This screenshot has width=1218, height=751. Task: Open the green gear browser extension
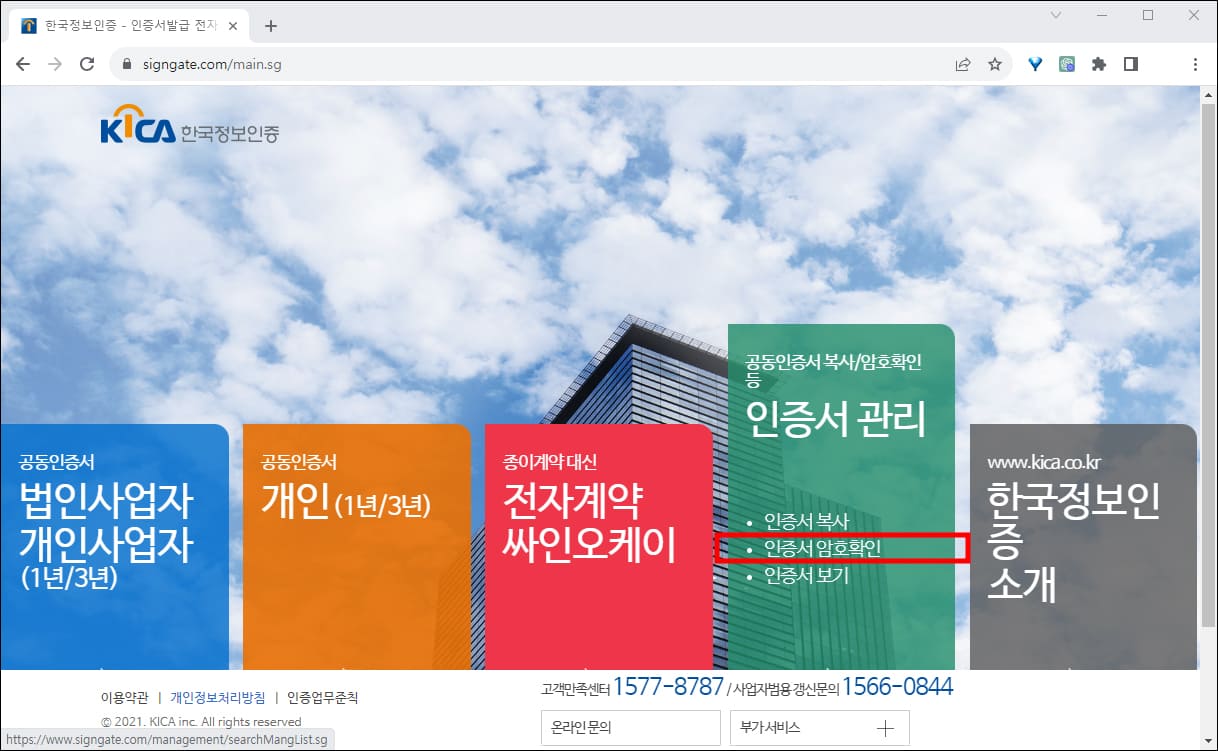(1067, 63)
